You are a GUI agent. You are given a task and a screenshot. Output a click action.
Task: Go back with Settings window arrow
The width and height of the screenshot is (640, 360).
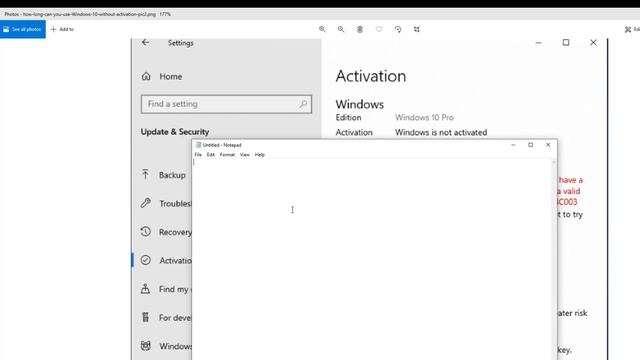145,42
